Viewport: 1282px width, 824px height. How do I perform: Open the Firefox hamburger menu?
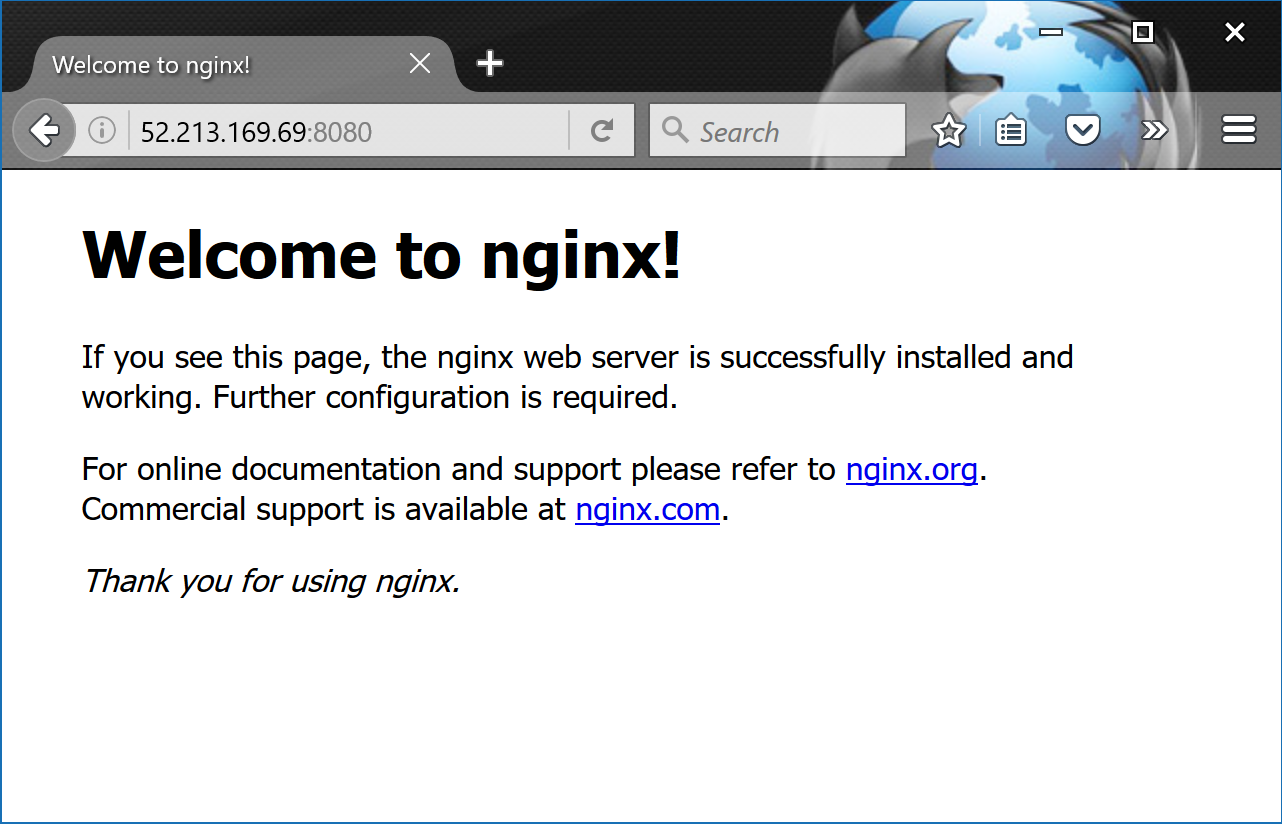coord(1238,130)
